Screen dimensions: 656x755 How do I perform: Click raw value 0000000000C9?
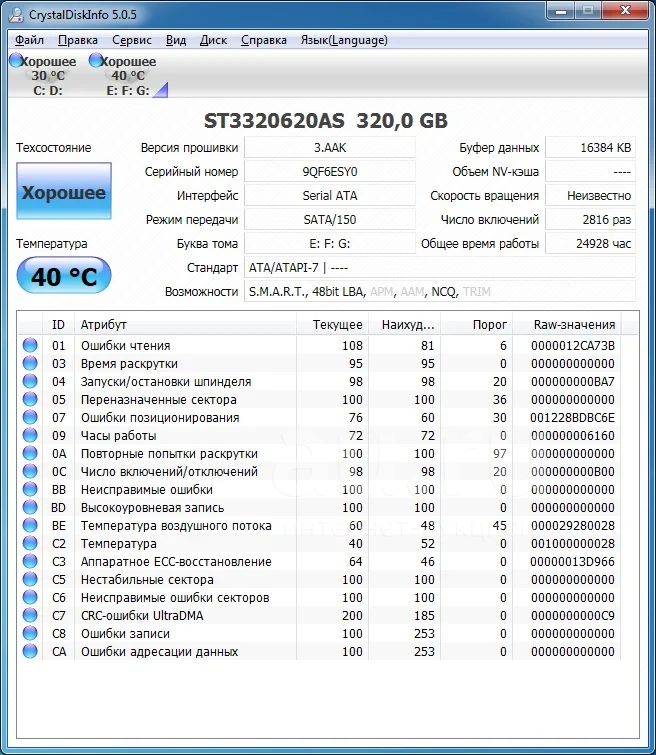(573, 615)
